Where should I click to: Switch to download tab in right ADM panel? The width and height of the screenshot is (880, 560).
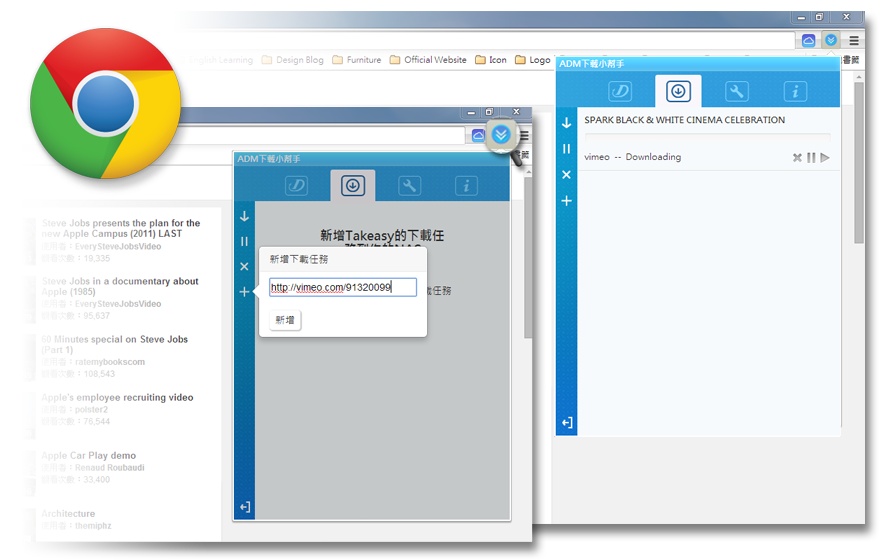(x=678, y=91)
